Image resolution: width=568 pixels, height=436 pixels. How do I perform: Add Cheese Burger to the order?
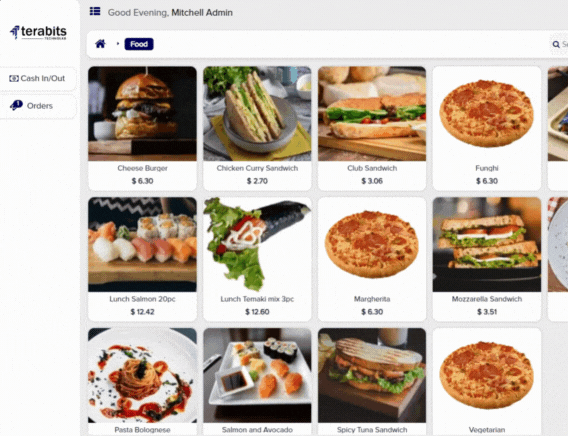pos(142,128)
